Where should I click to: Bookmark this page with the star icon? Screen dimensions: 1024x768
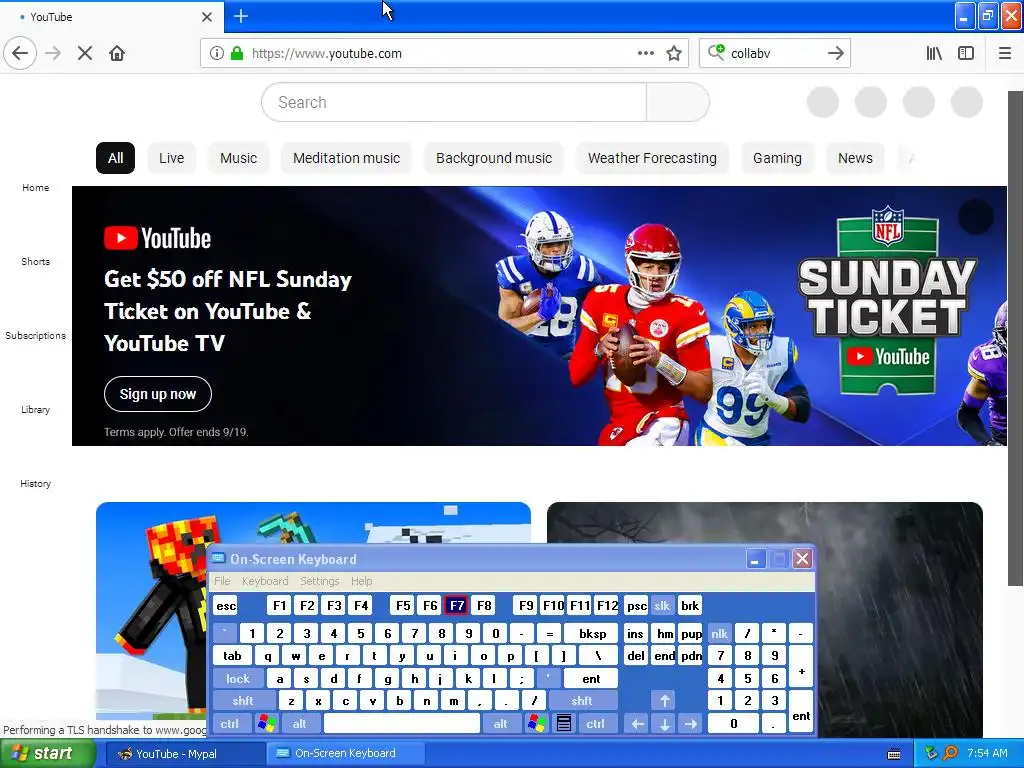674,53
